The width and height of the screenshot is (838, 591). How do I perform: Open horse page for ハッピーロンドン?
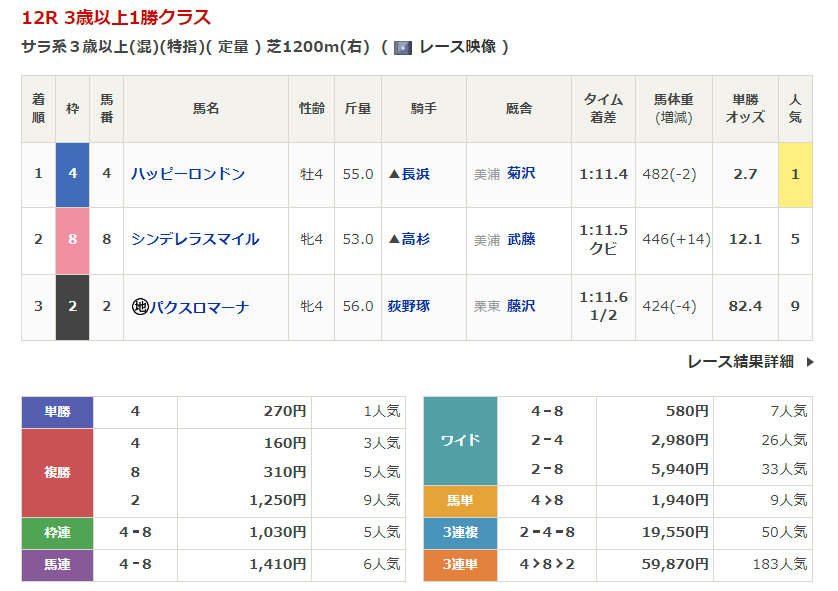[x=188, y=174]
